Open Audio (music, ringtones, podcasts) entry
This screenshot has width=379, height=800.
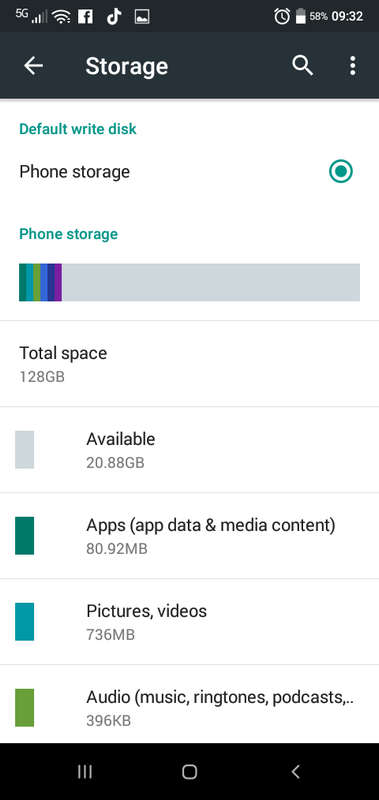[189, 704]
